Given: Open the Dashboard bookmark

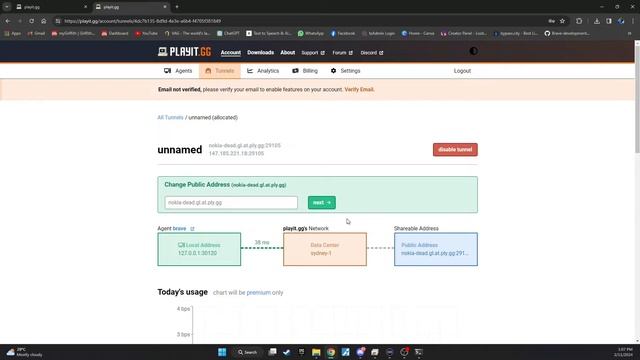Looking at the screenshot, I should (115, 33).
